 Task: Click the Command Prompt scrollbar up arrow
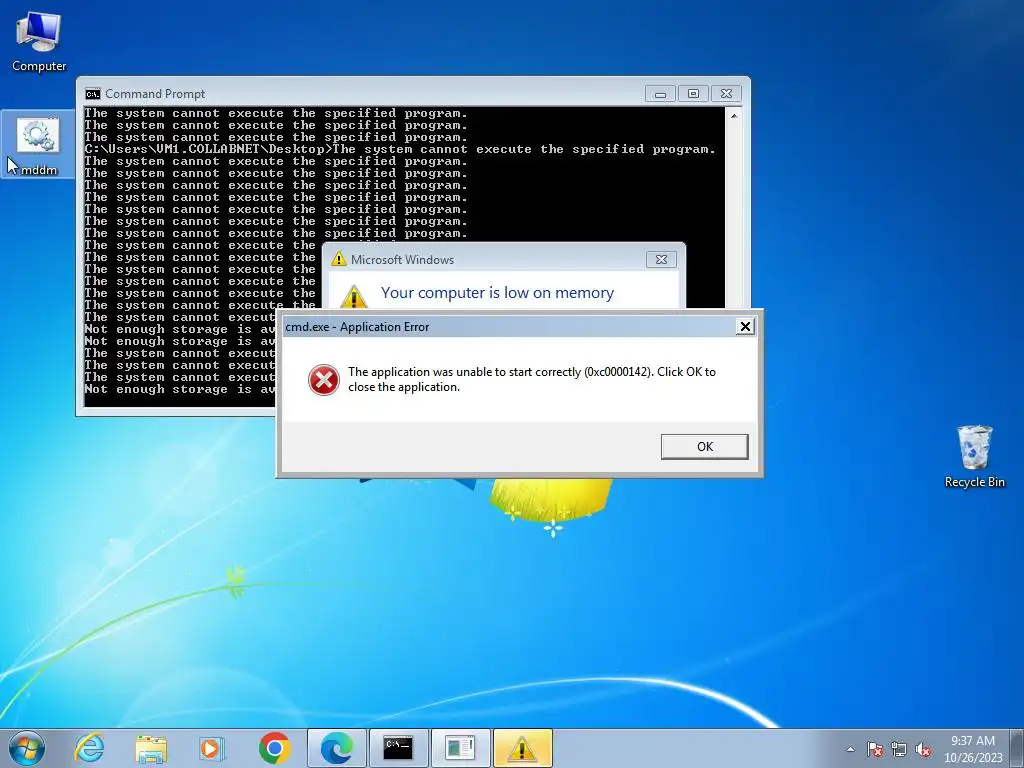coord(733,116)
